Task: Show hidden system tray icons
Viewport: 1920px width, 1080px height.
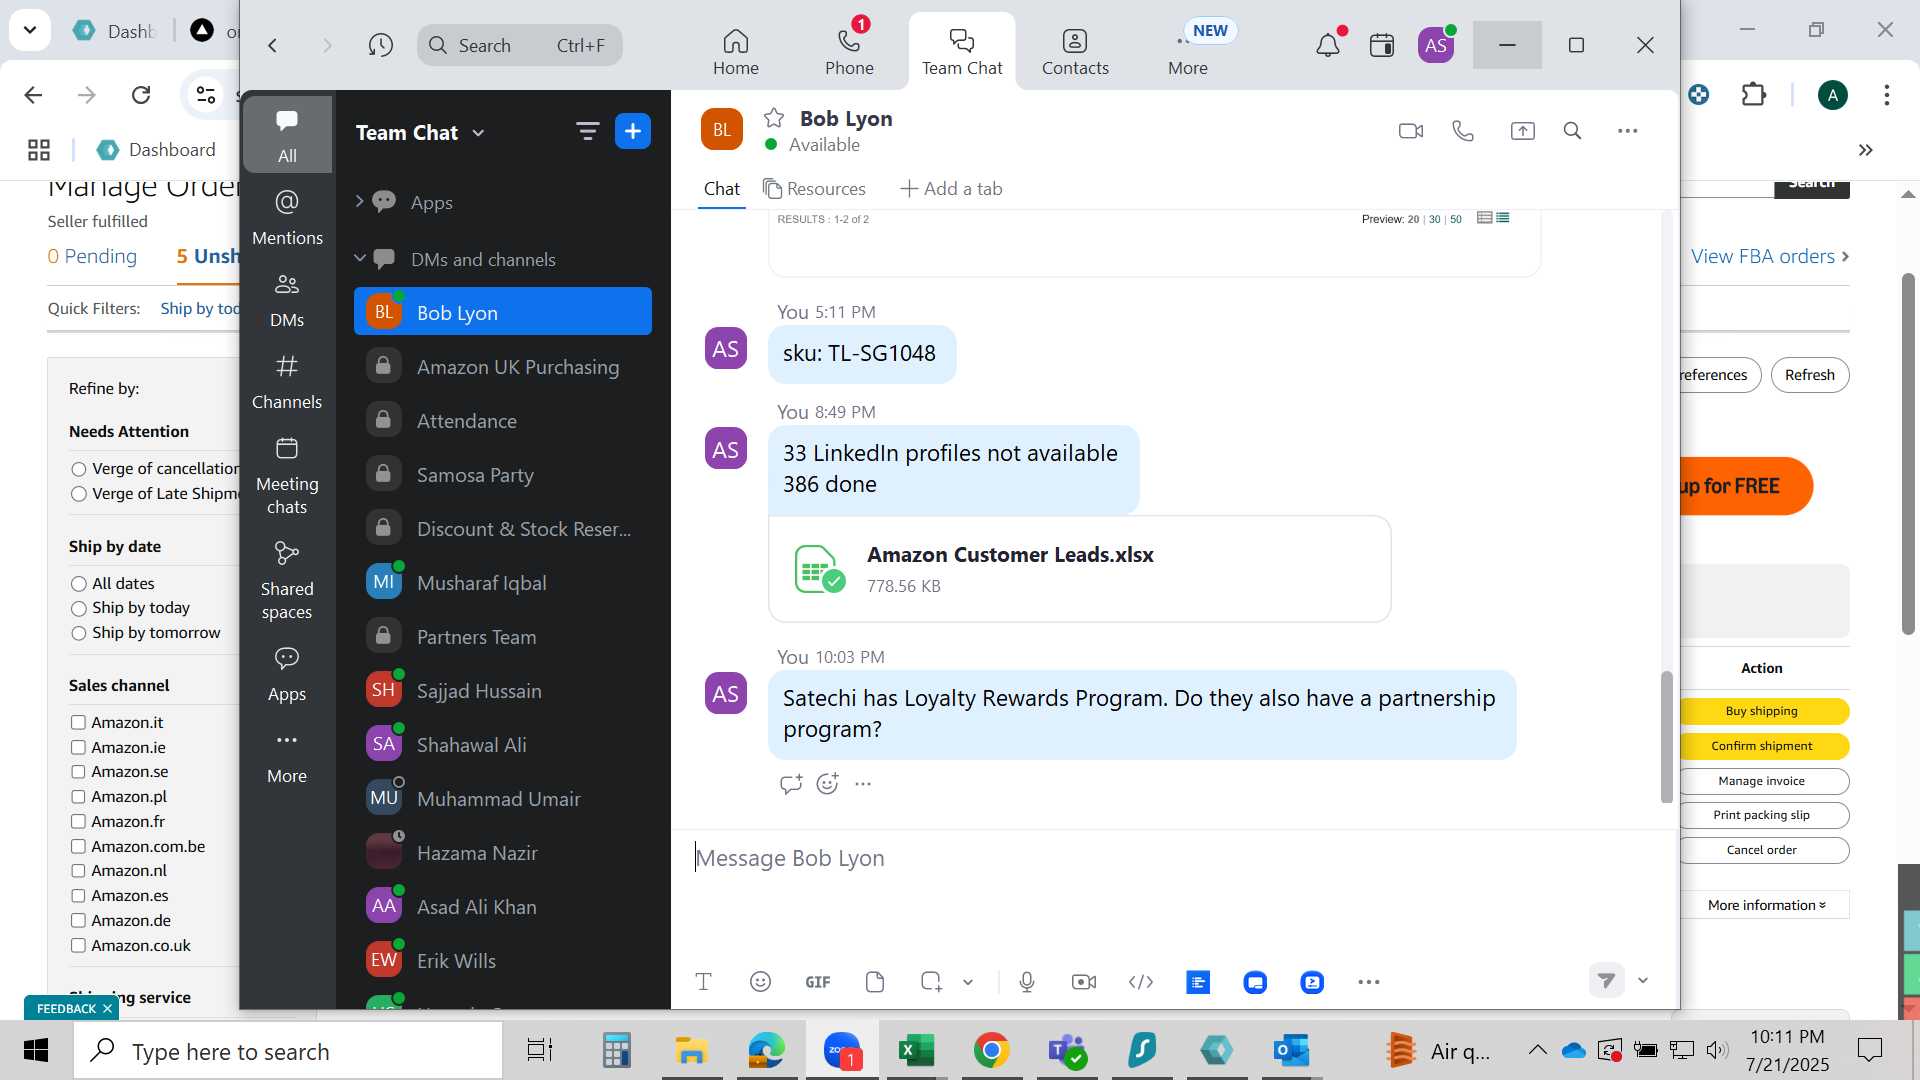Action: point(1537,1050)
